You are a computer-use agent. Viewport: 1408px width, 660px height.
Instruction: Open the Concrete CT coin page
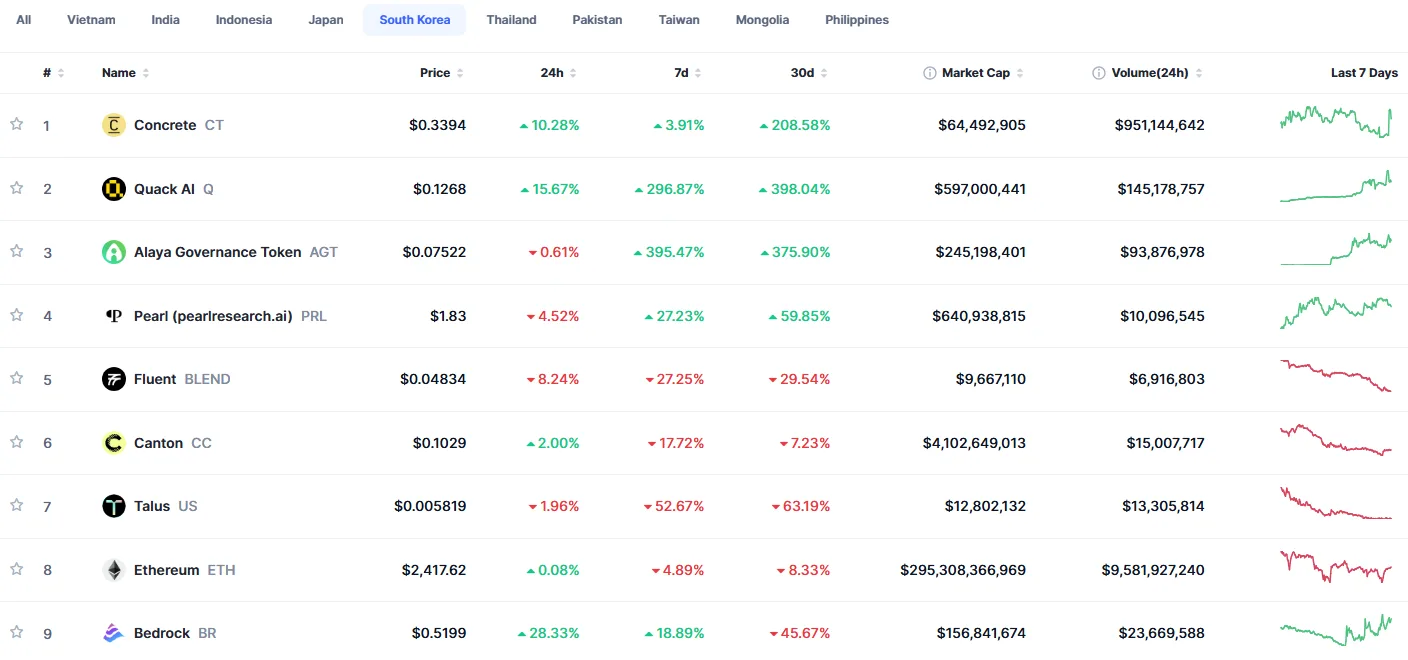point(163,125)
